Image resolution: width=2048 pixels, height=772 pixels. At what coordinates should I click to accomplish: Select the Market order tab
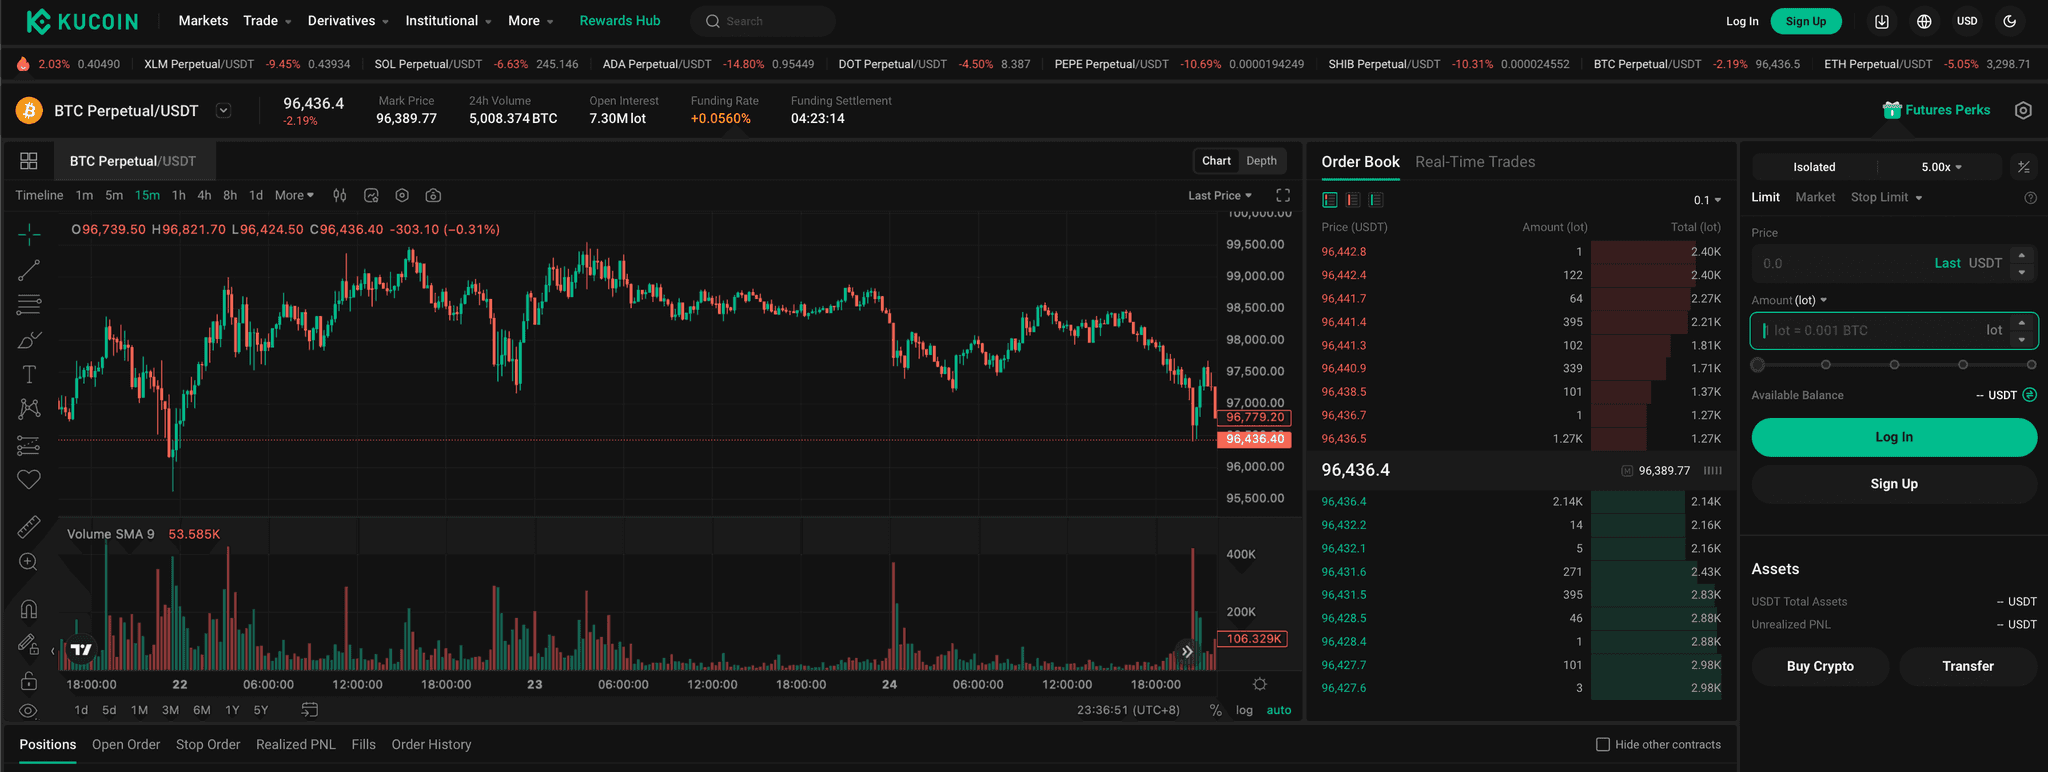[1815, 198]
